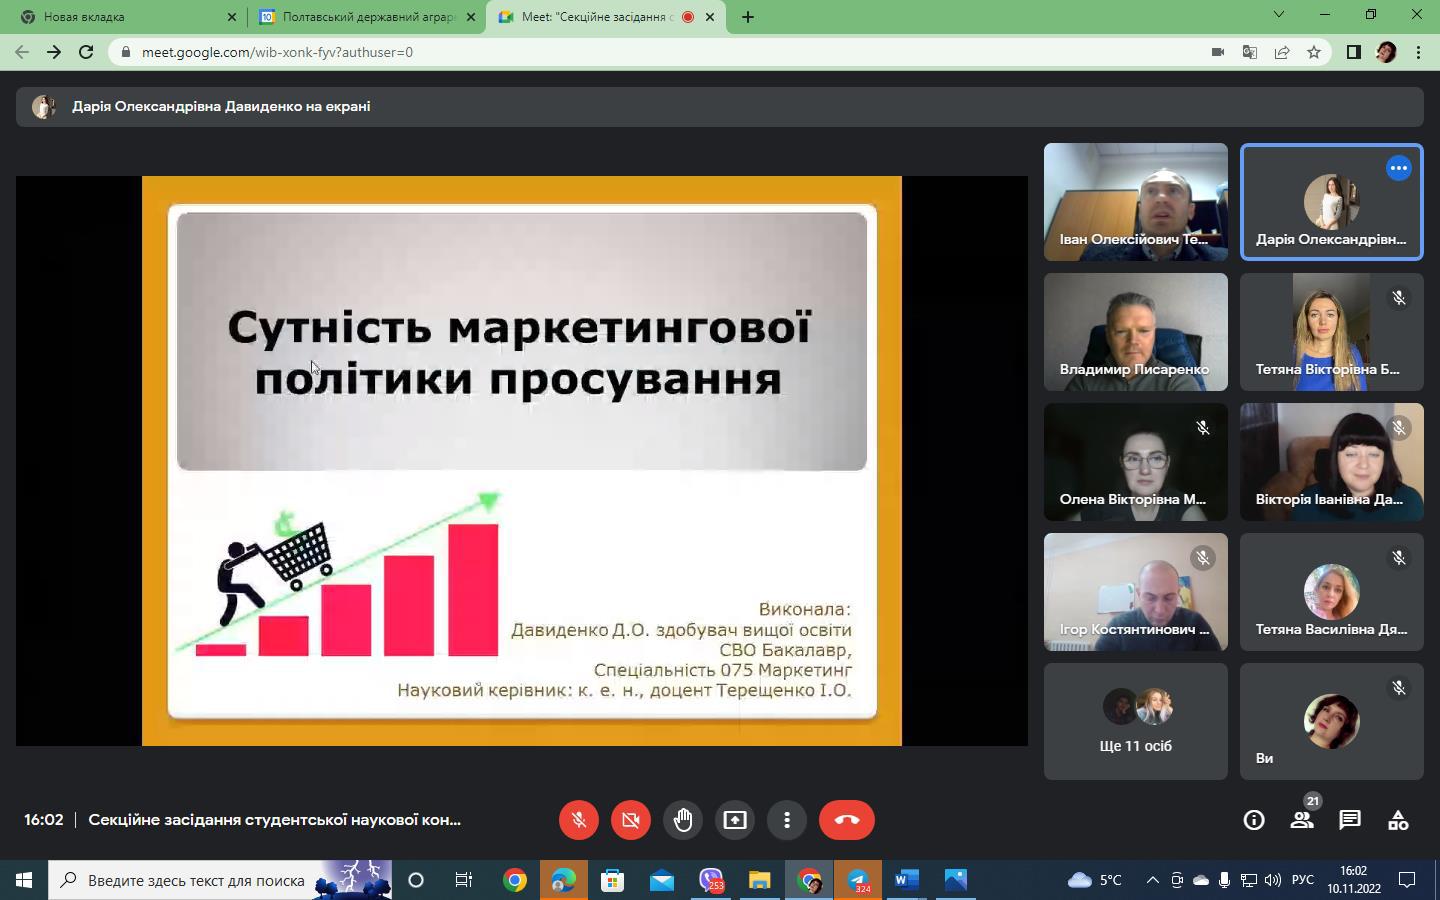This screenshot has height=900, width=1440.
Task: Leave the call with red hang-up button
Action: 847,820
